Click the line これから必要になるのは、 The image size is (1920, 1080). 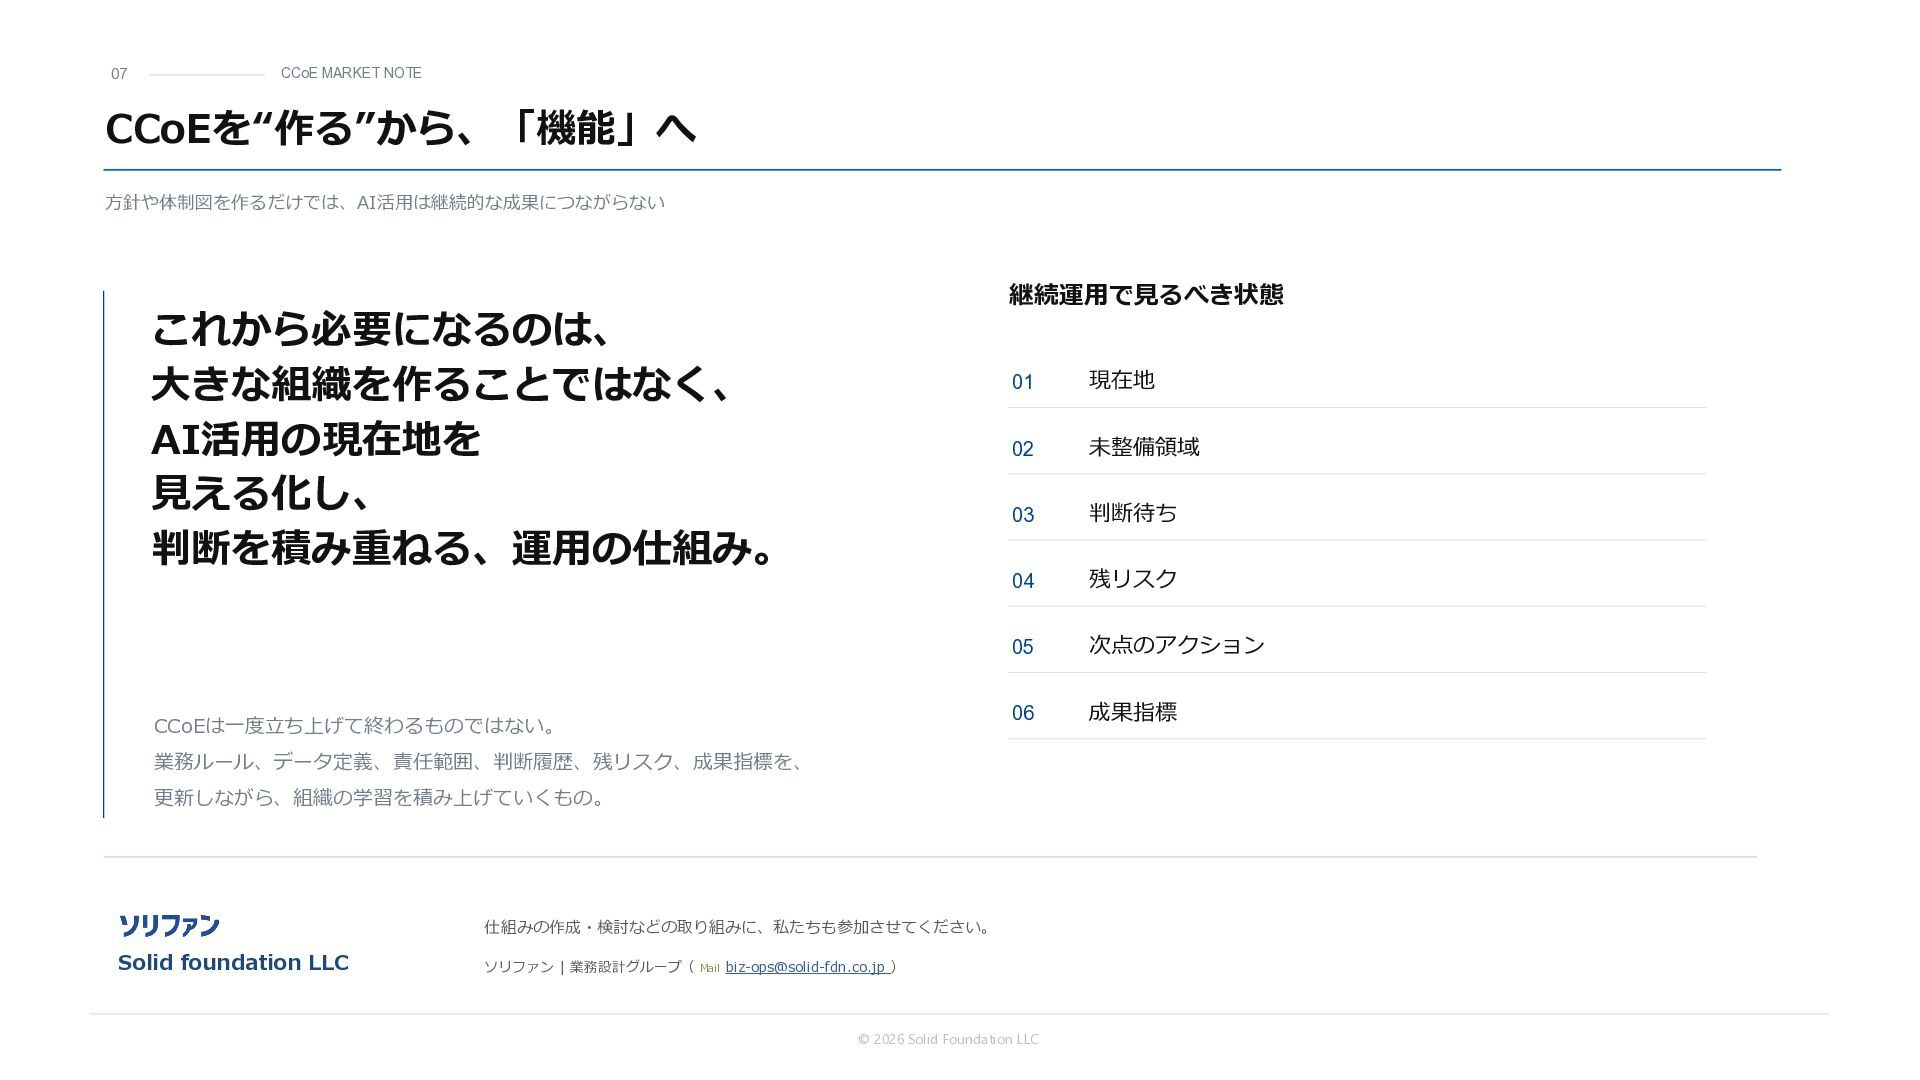click(x=381, y=329)
